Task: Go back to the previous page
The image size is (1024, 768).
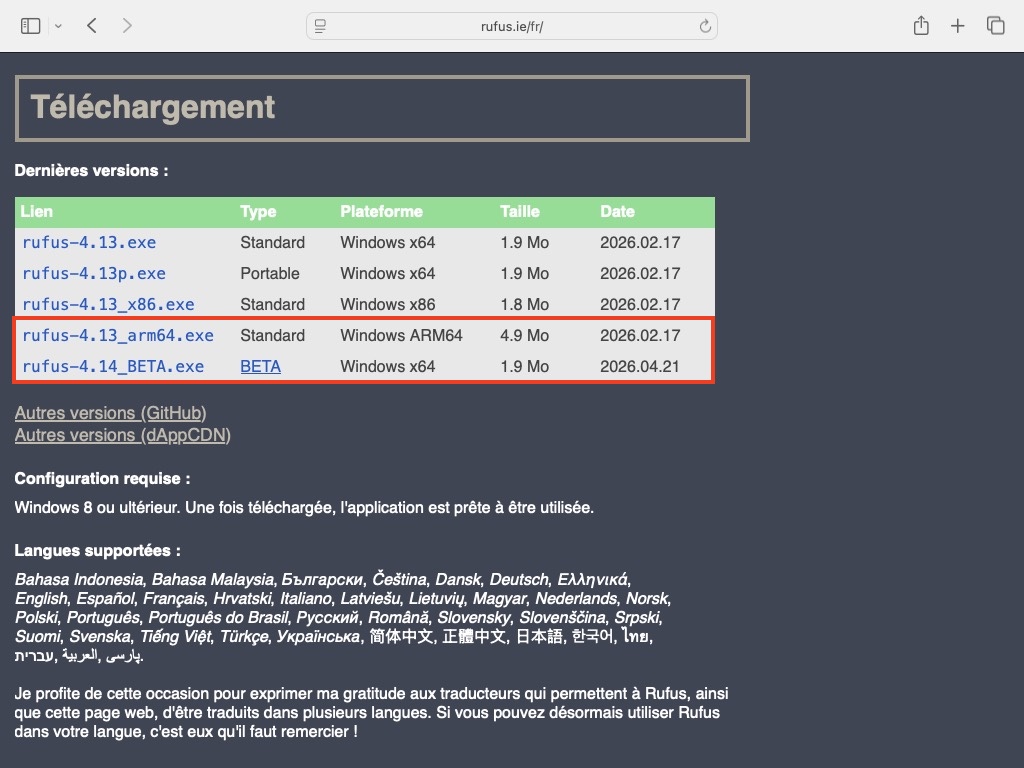Action: click(91, 26)
